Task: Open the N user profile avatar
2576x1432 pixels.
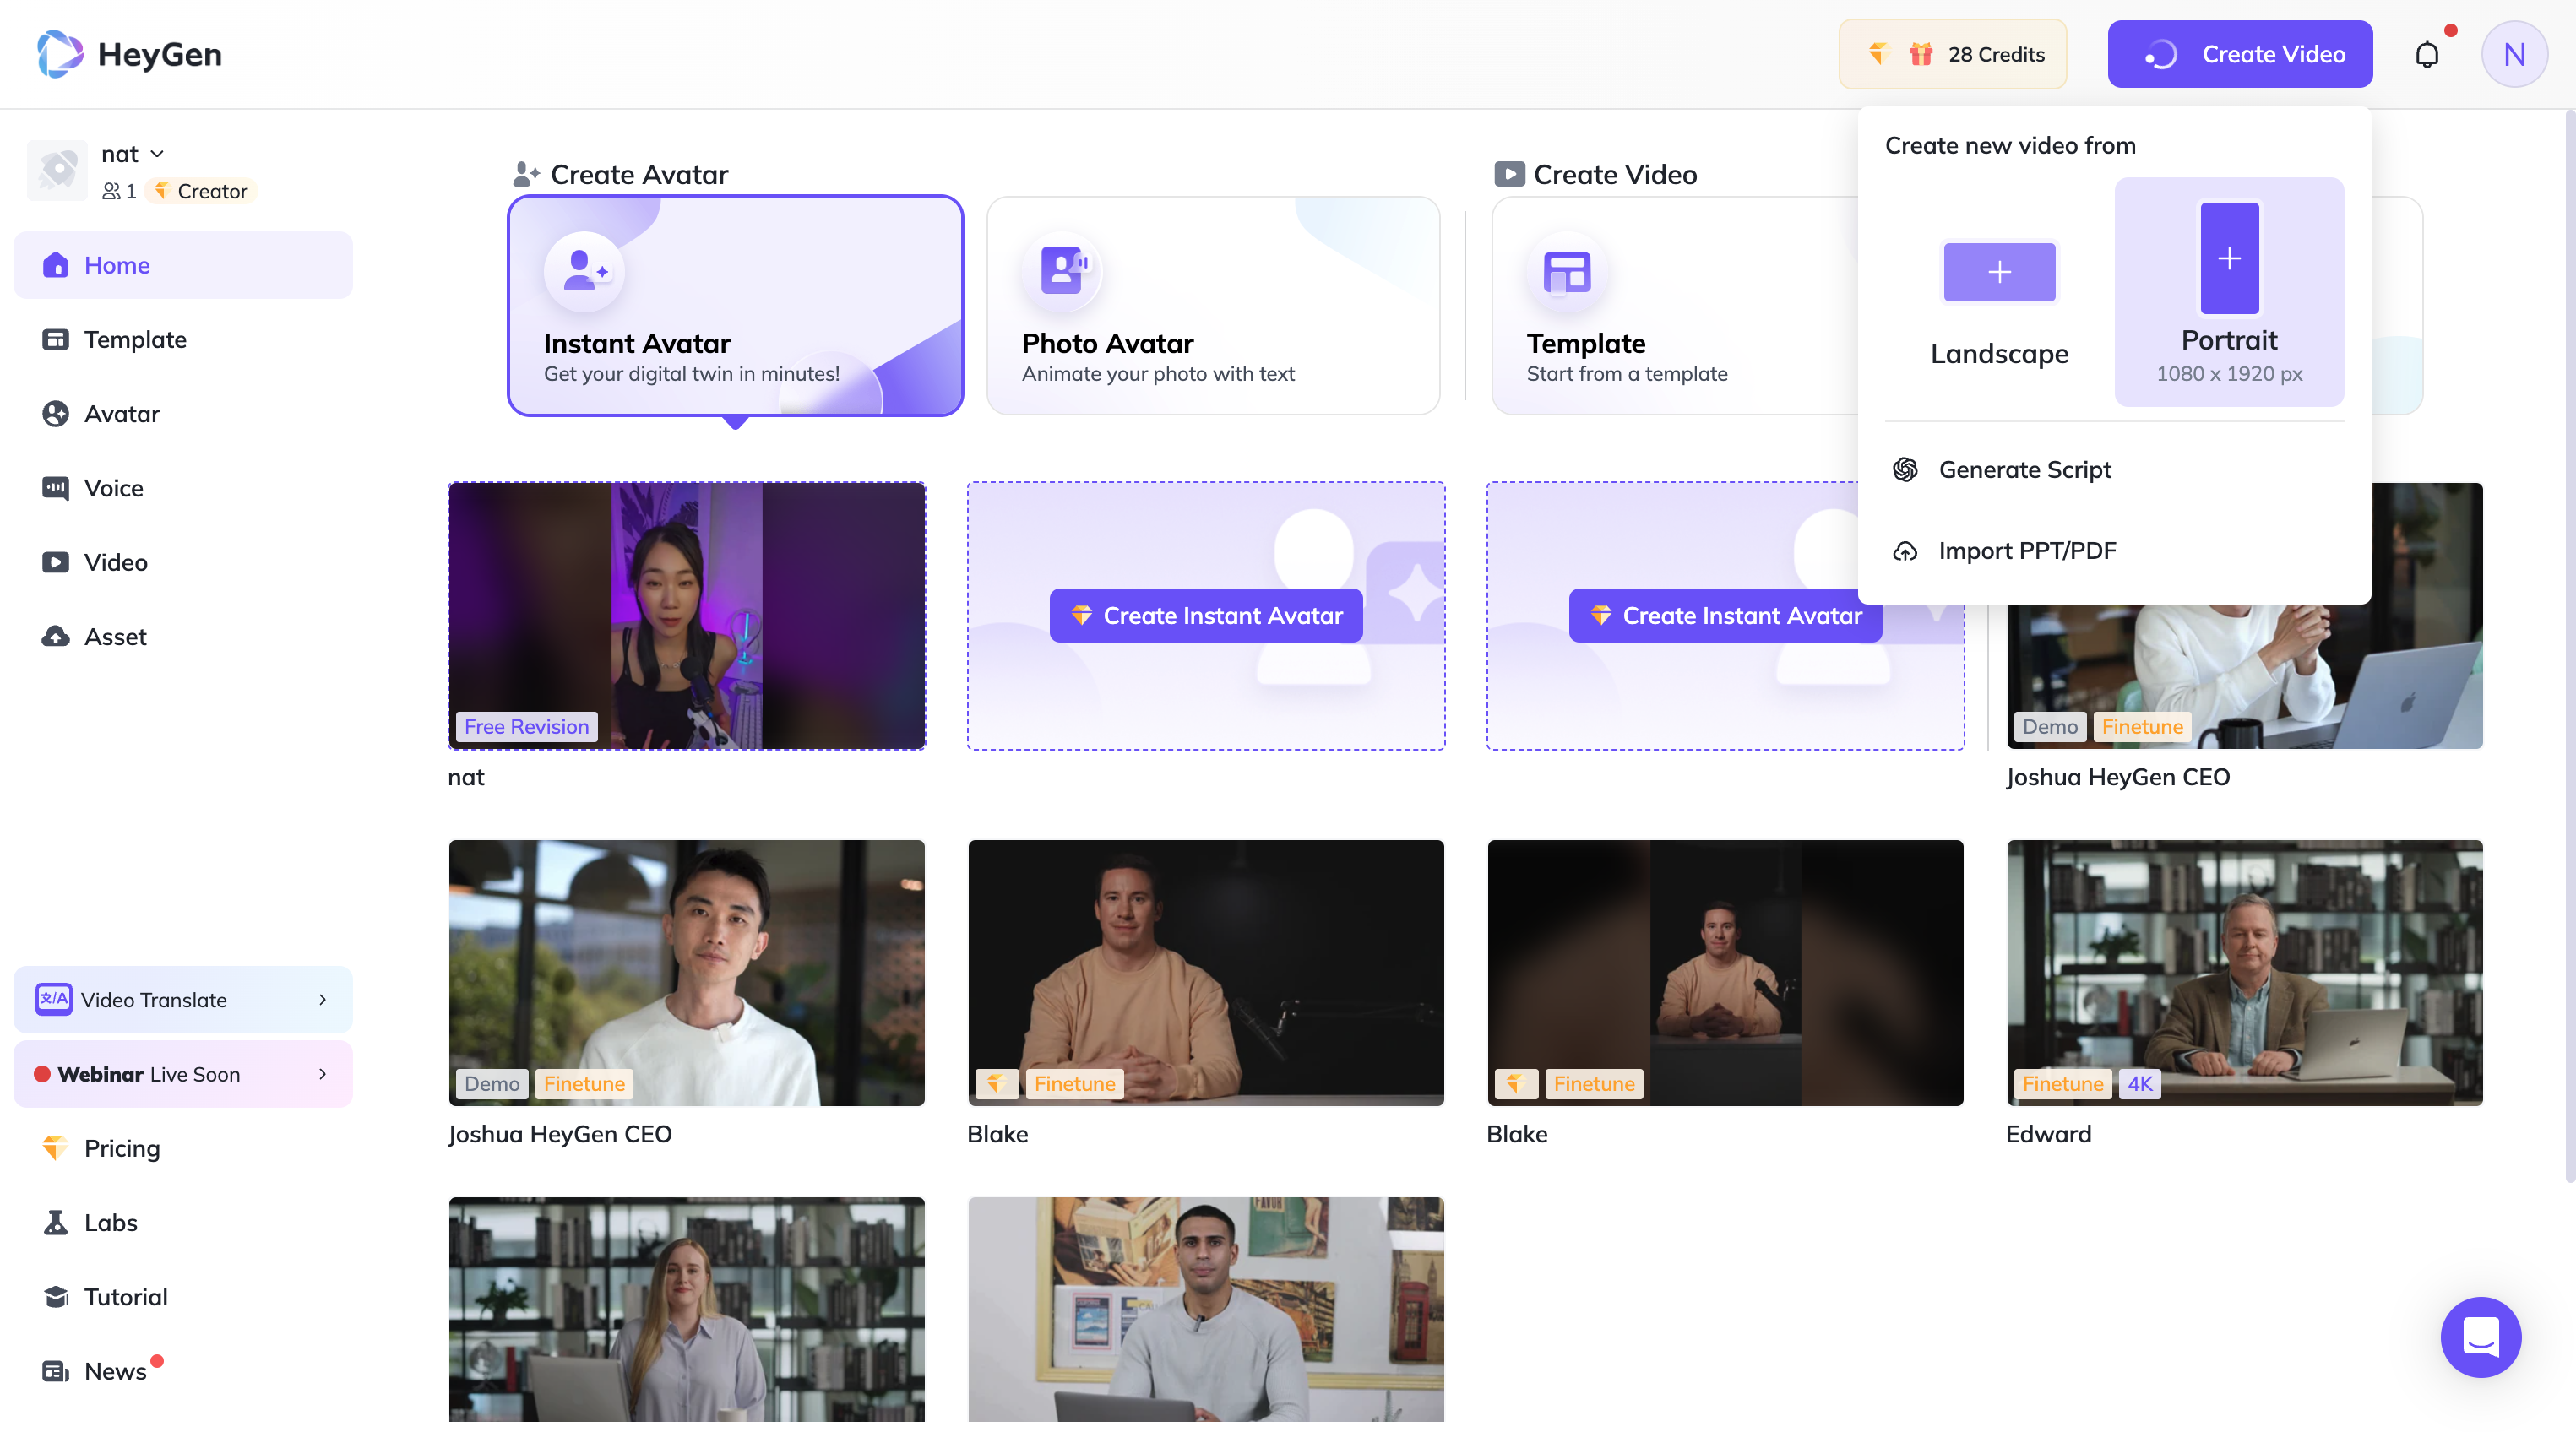Action: pyautogui.click(x=2514, y=54)
